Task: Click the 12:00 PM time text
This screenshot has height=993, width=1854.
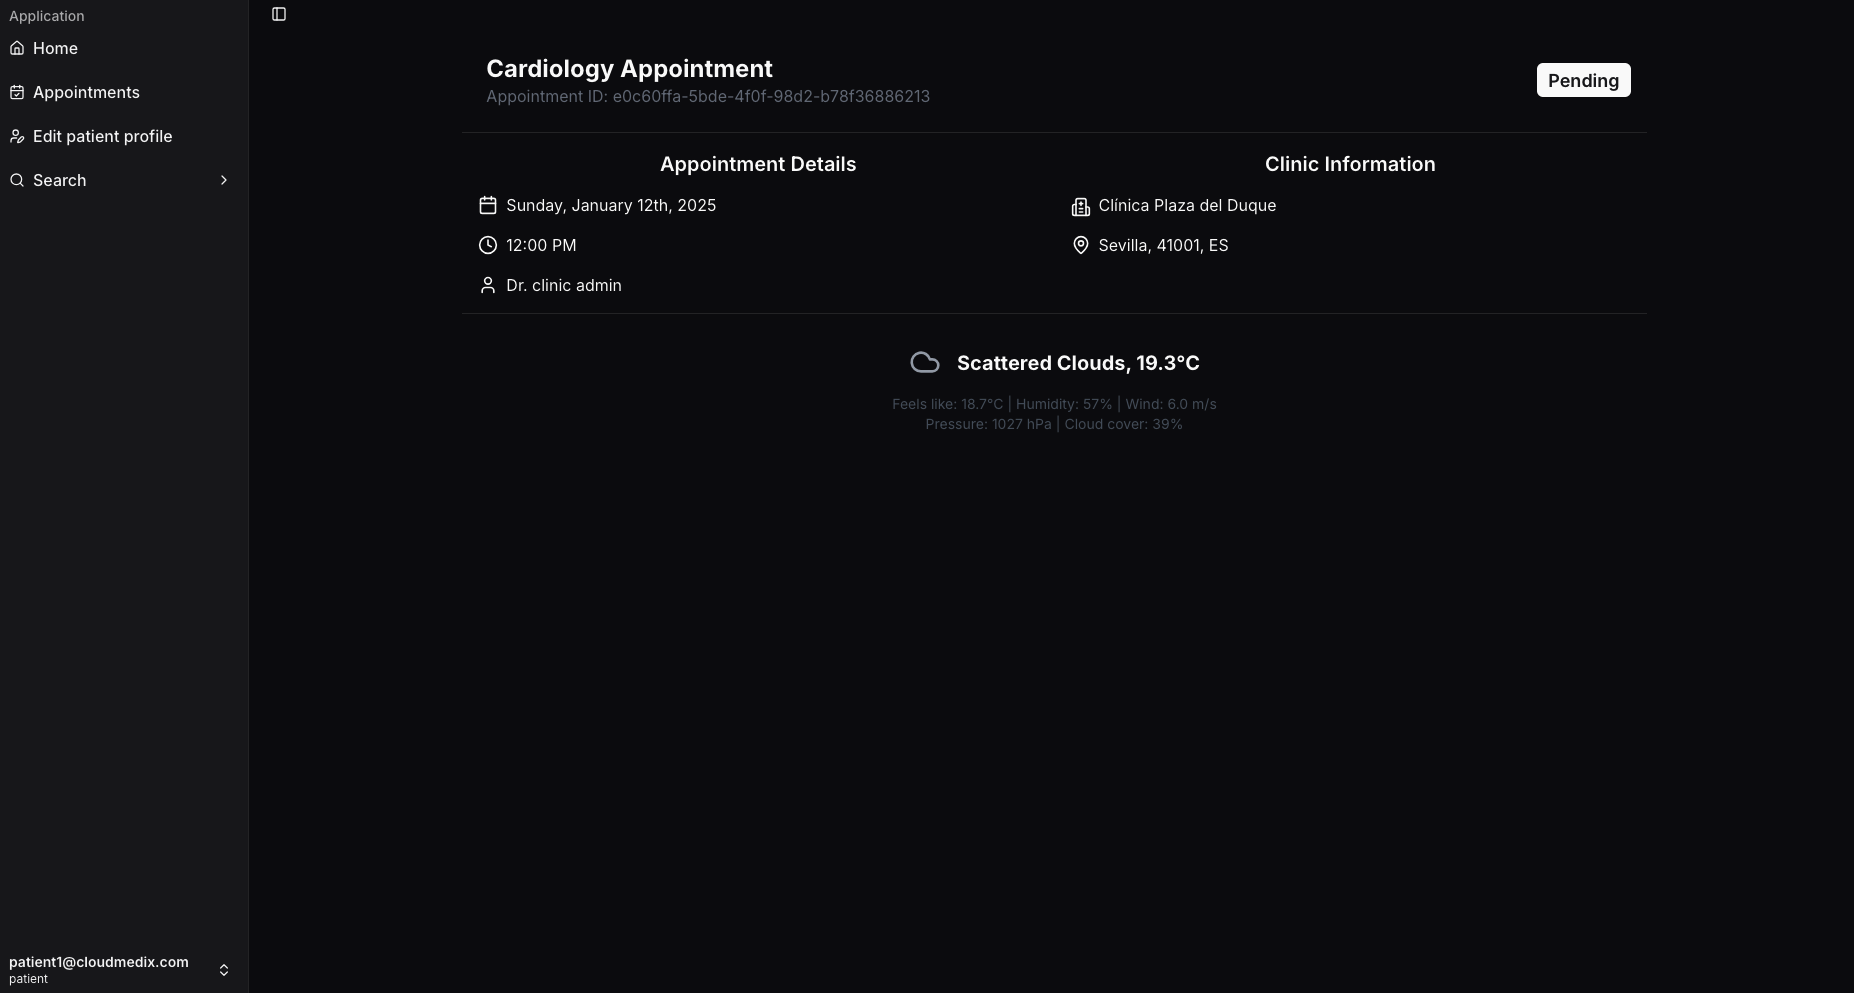Action: click(541, 245)
